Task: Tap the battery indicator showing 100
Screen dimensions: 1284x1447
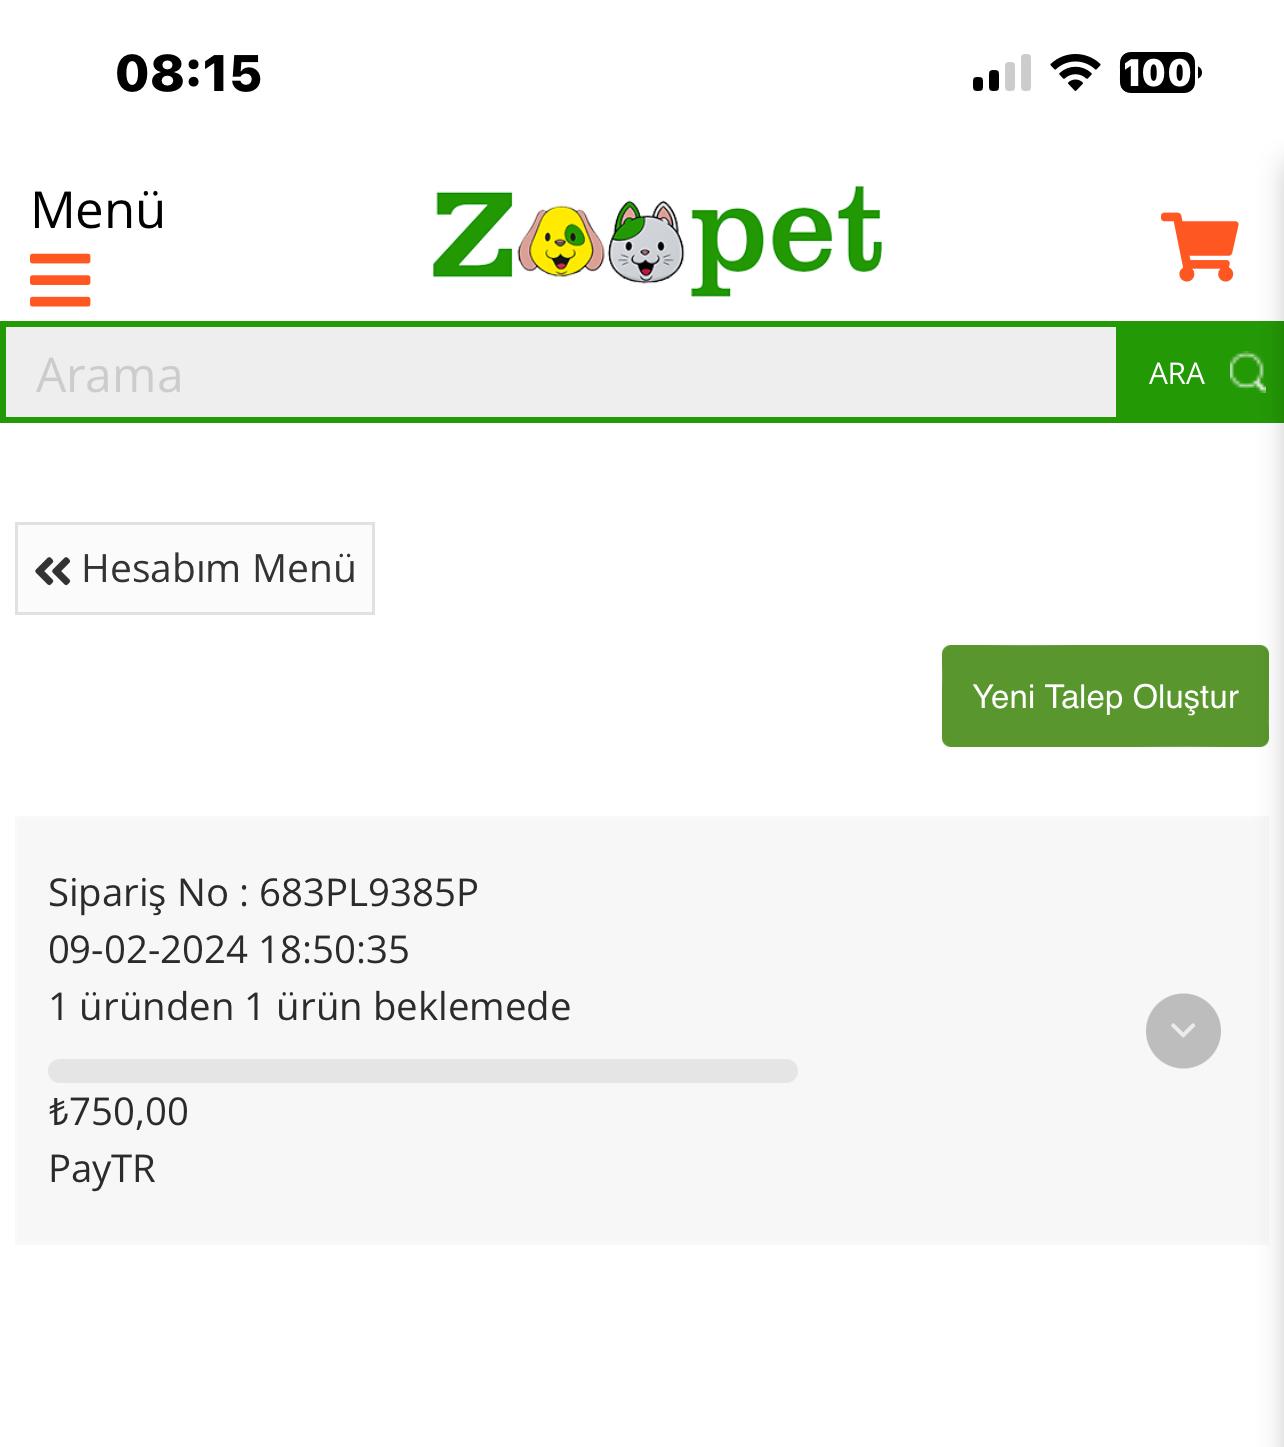Action: point(1158,73)
